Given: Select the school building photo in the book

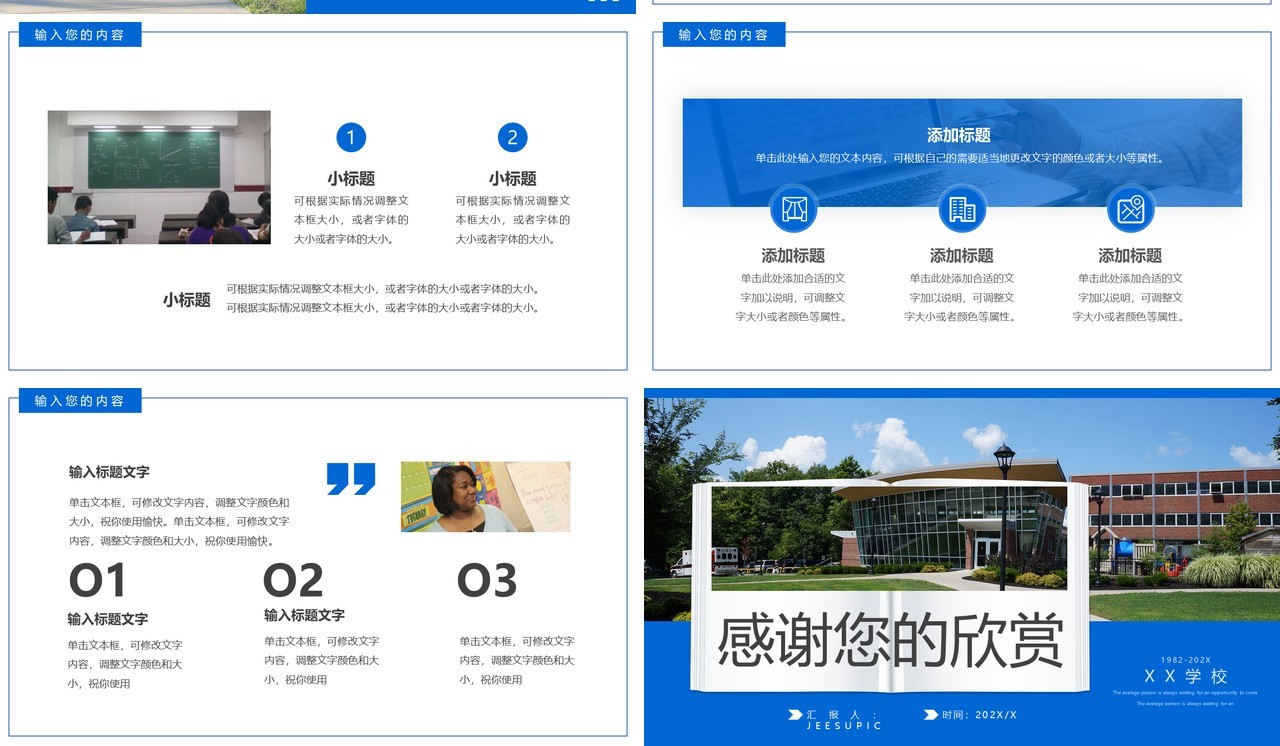Looking at the screenshot, I should coord(889,537).
